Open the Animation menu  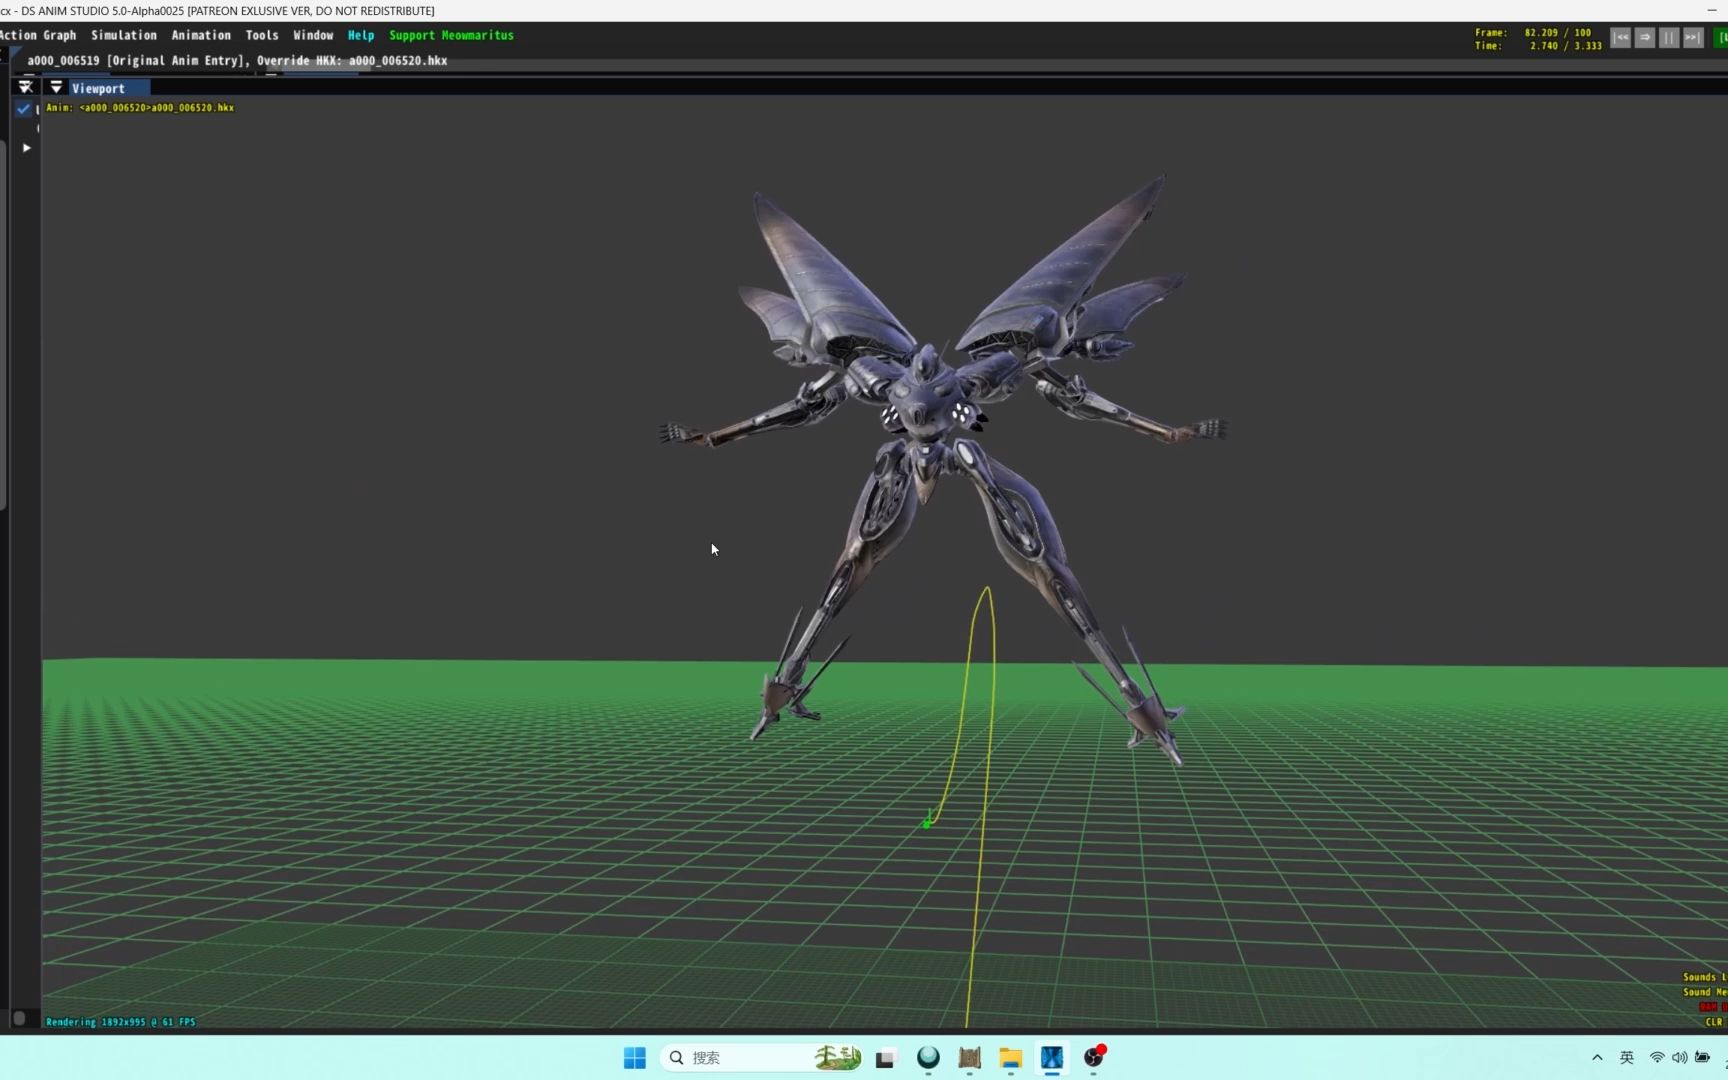201,35
